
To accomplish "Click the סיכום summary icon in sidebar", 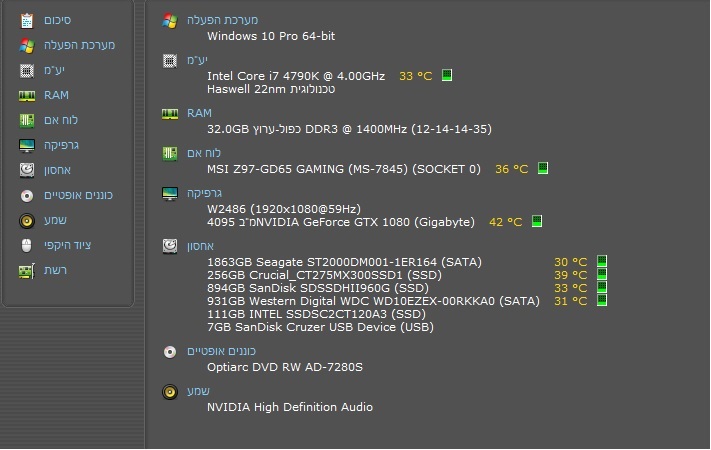I will 27,20.
